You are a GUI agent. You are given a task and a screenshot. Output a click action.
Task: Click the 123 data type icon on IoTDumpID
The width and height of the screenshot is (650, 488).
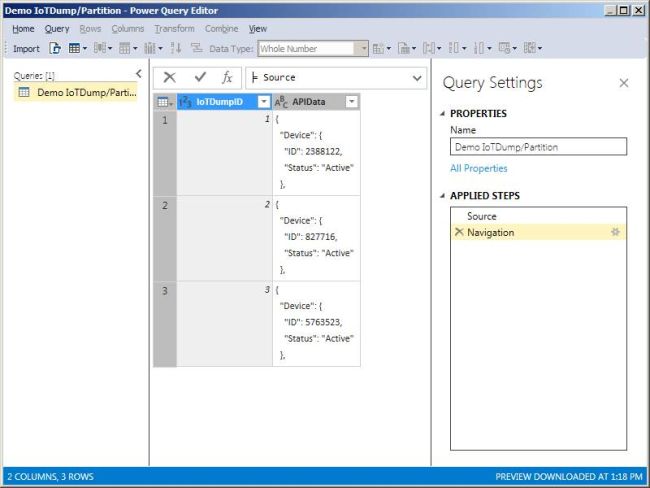pos(185,102)
